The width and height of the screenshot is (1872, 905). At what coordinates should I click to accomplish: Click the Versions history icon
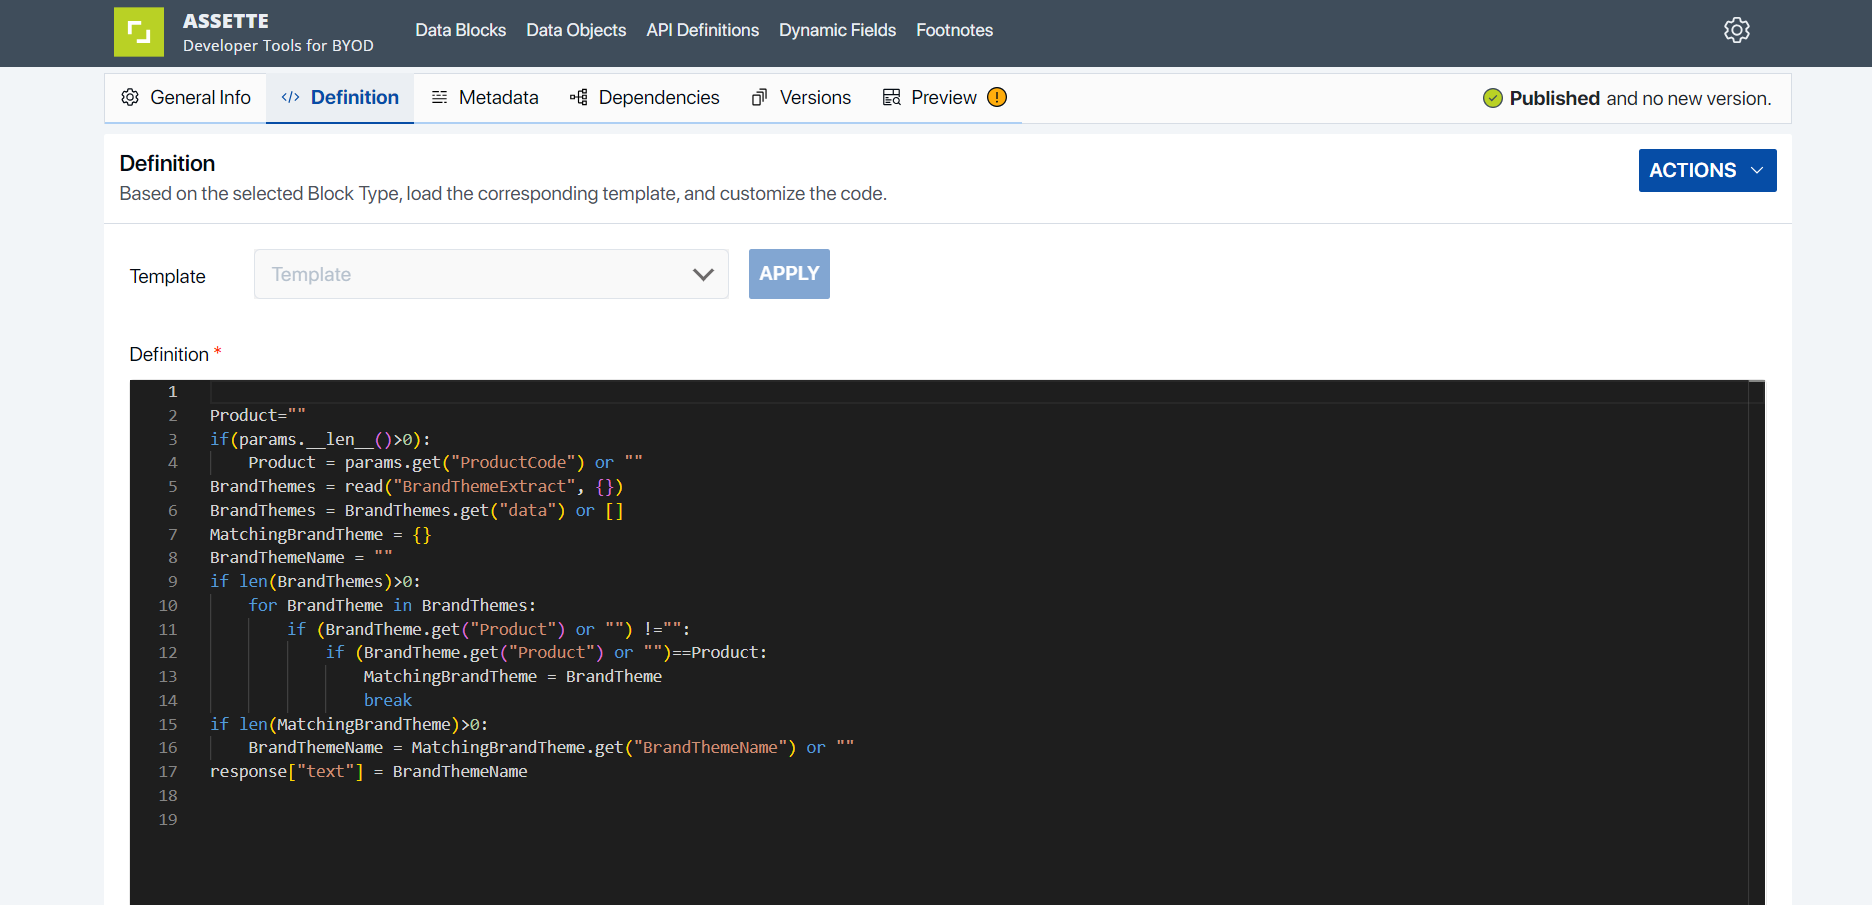(759, 97)
